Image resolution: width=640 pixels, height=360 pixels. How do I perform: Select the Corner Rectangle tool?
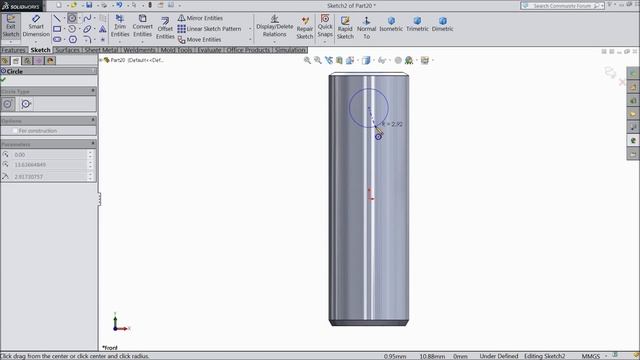tap(57, 29)
